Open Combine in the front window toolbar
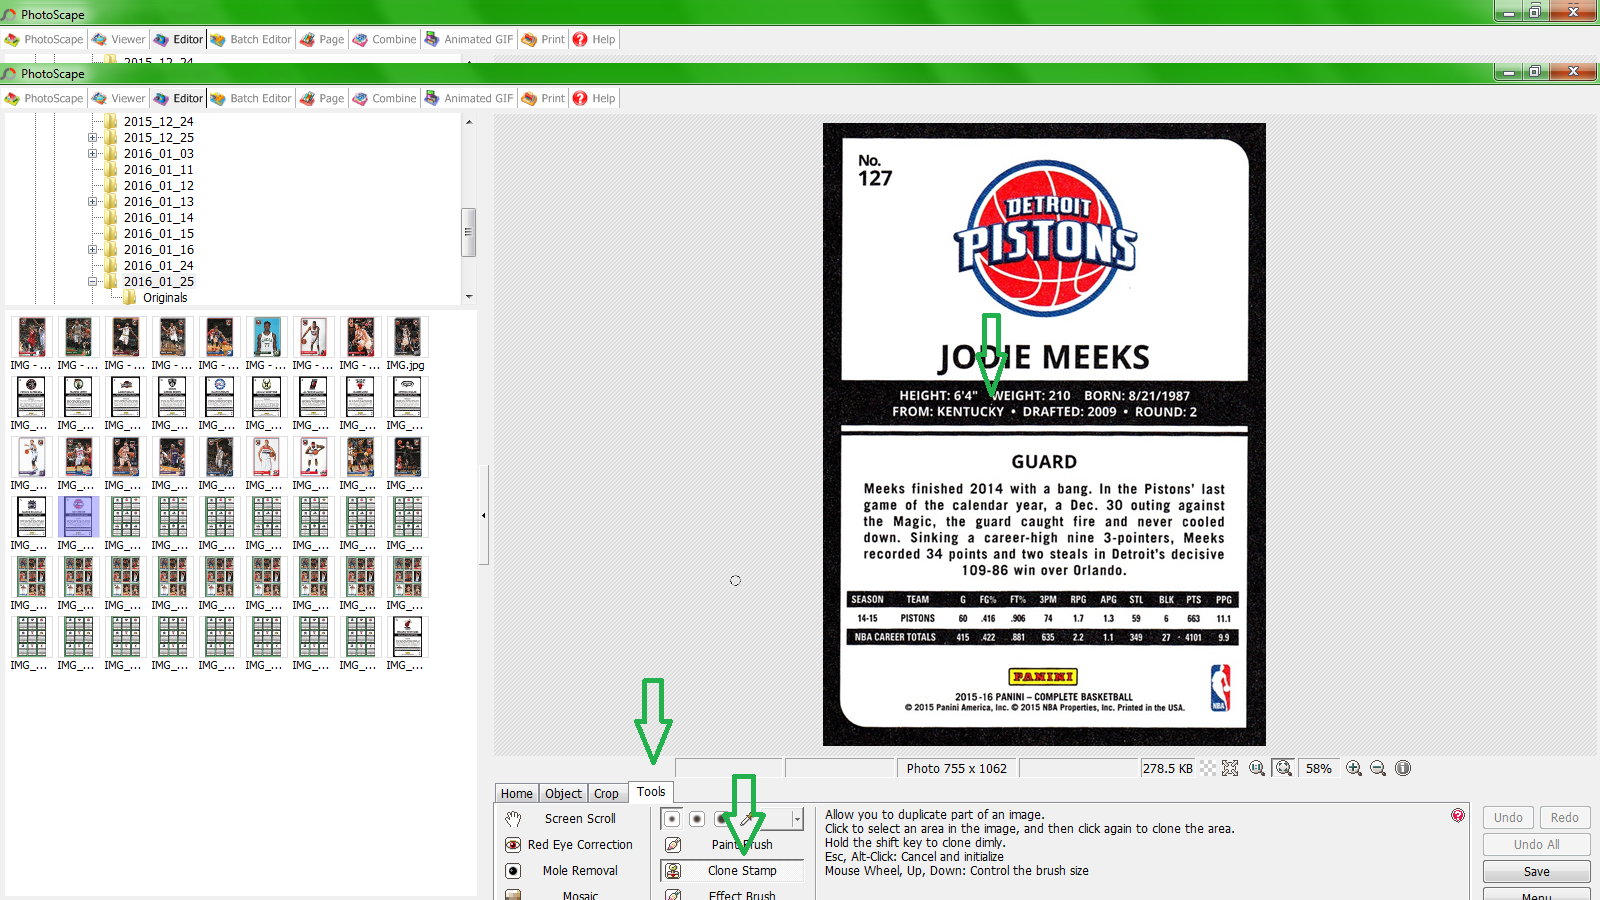Screen dimensions: 1600x900 pyautogui.click(x=384, y=98)
